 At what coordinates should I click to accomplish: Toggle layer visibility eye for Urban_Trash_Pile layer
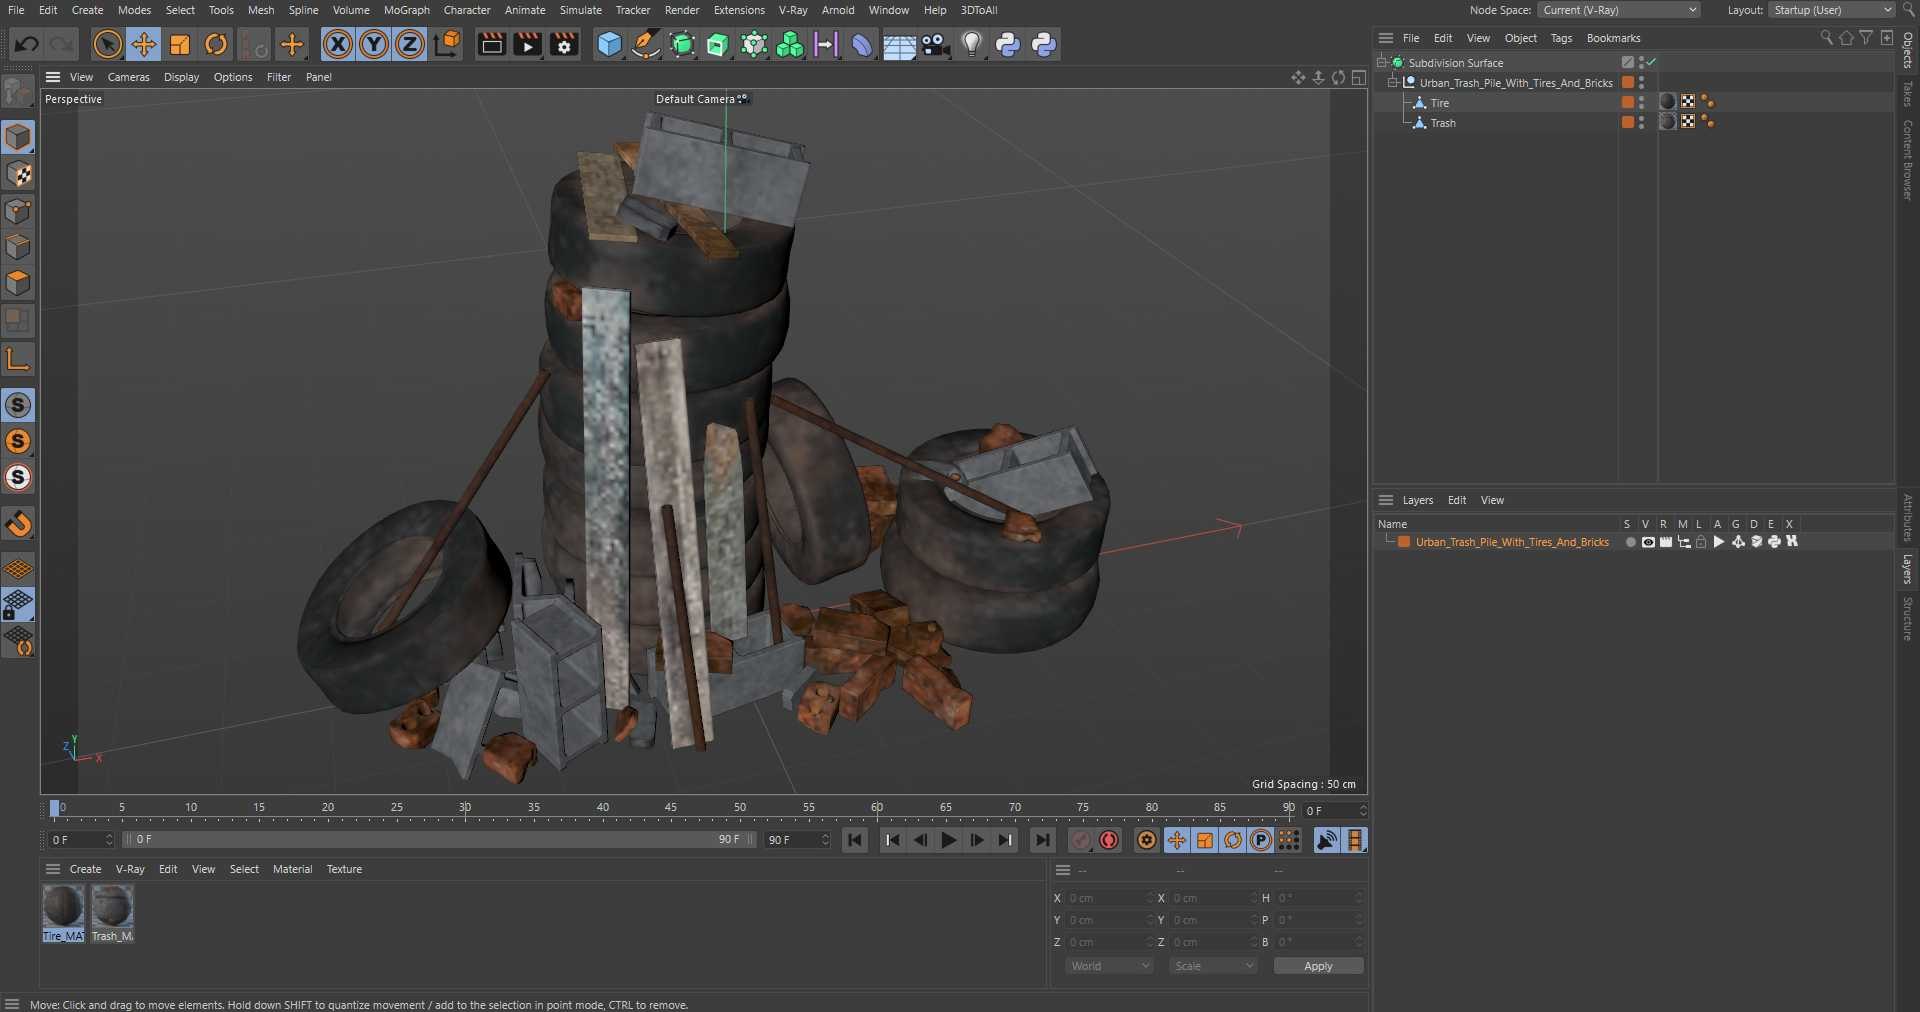[1648, 542]
